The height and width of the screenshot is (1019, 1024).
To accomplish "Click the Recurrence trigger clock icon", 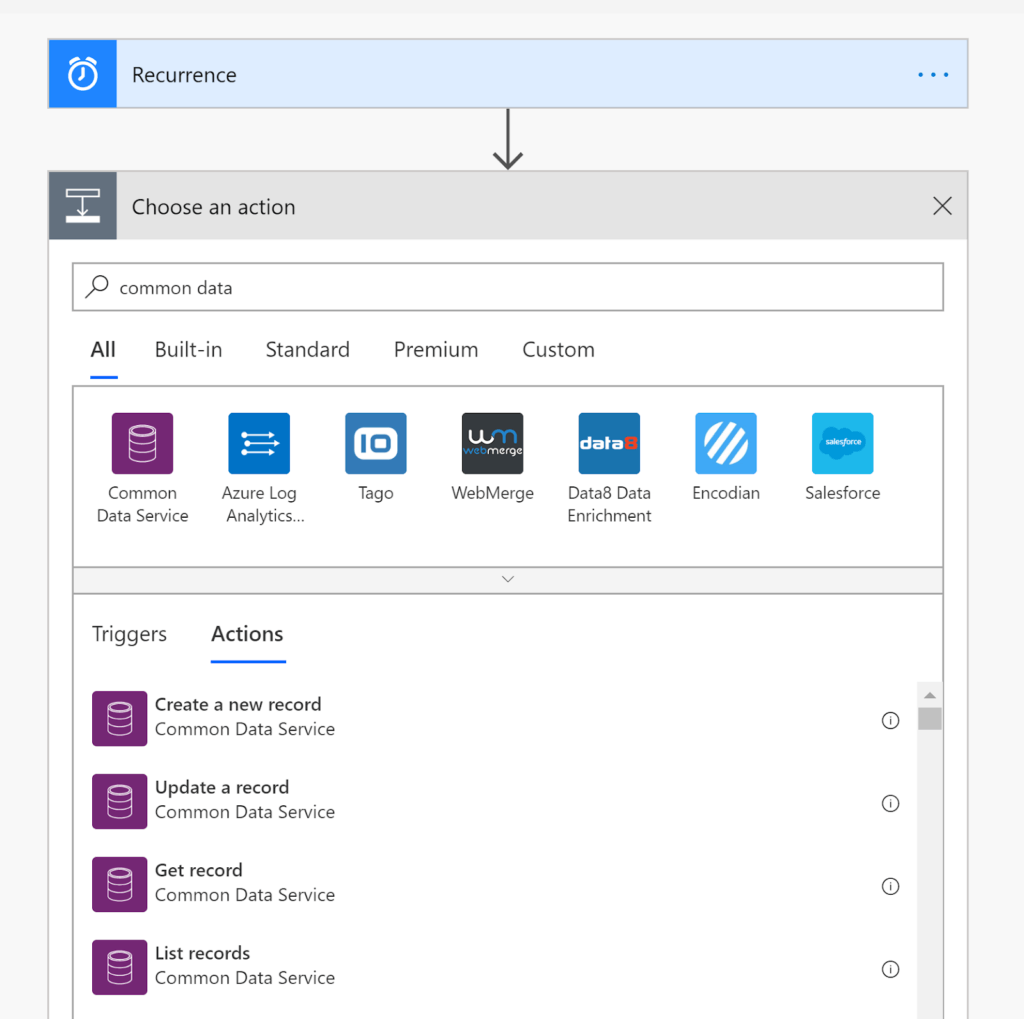I will [x=83, y=74].
